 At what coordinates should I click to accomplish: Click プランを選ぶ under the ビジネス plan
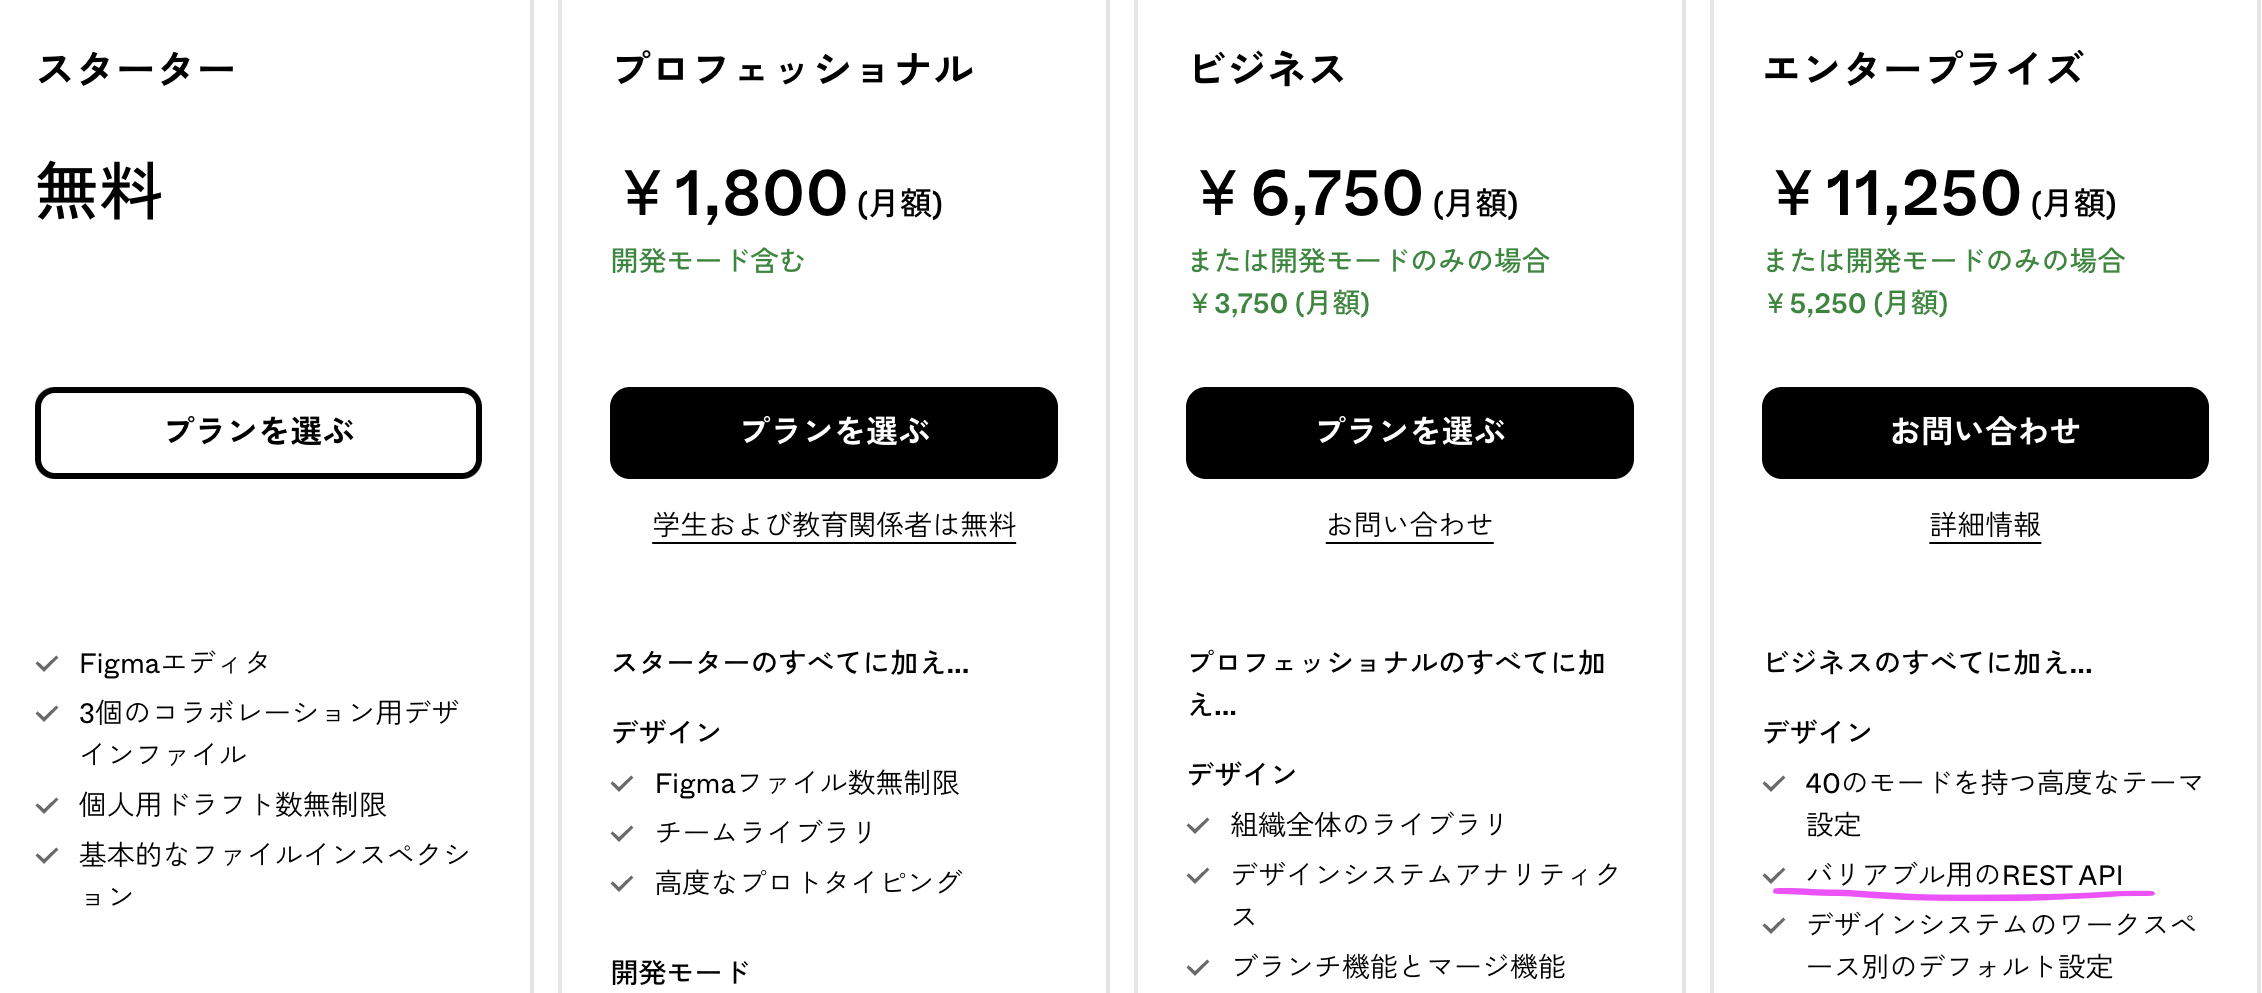[x=1409, y=432]
